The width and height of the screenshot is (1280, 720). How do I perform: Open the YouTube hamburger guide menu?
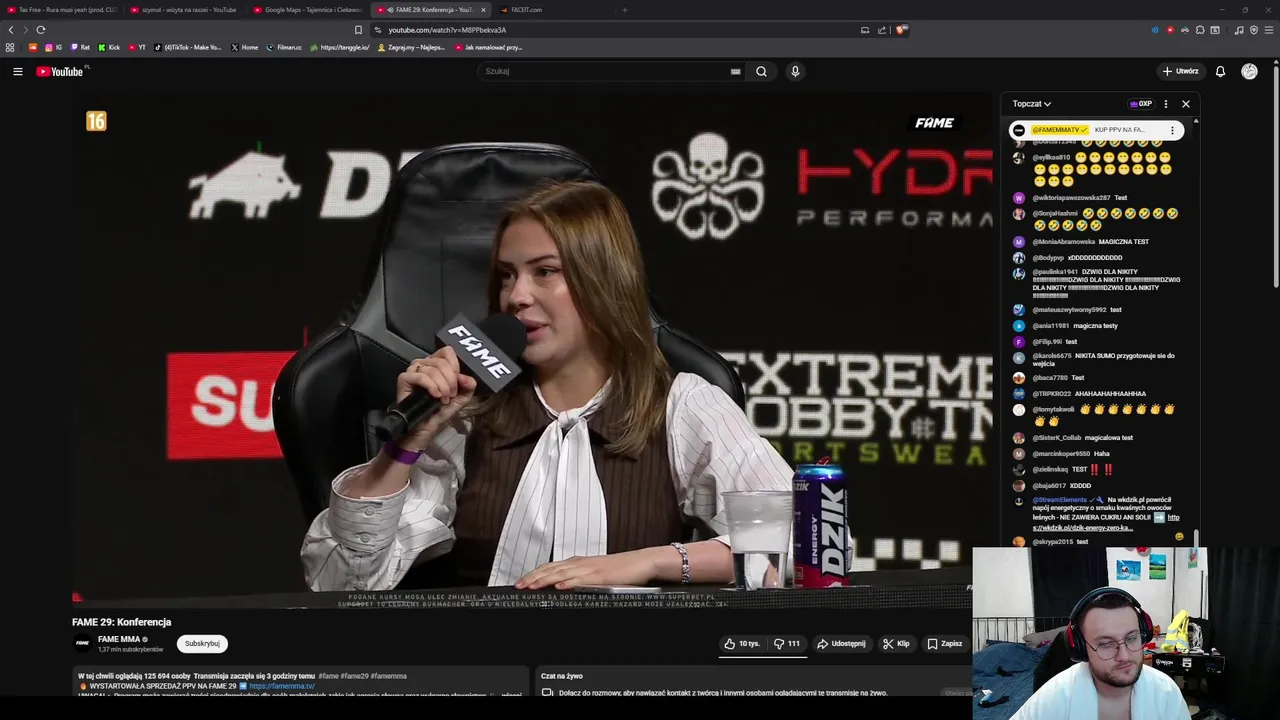[17, 71]
